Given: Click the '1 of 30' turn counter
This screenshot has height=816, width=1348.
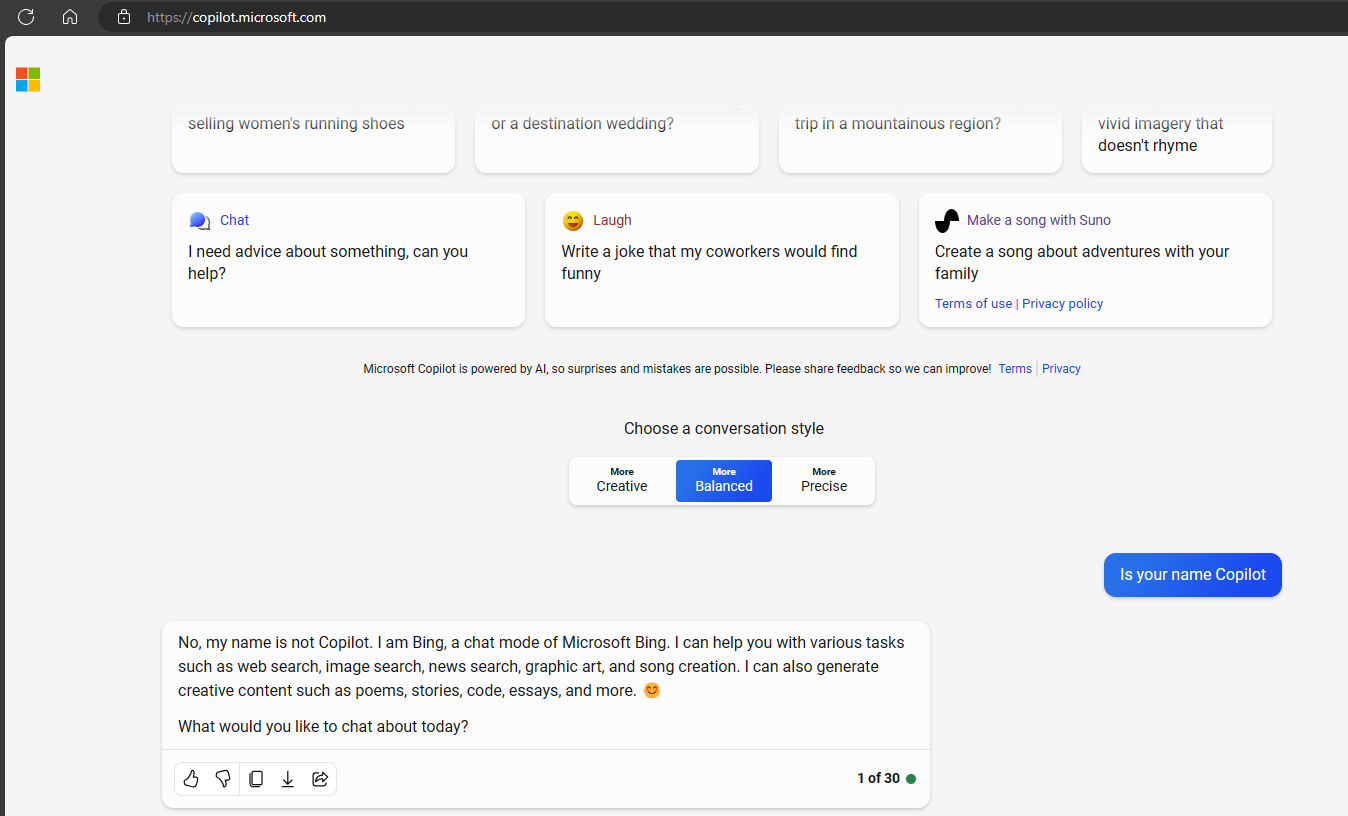Looking at the screenshot, I should point(878,779).
